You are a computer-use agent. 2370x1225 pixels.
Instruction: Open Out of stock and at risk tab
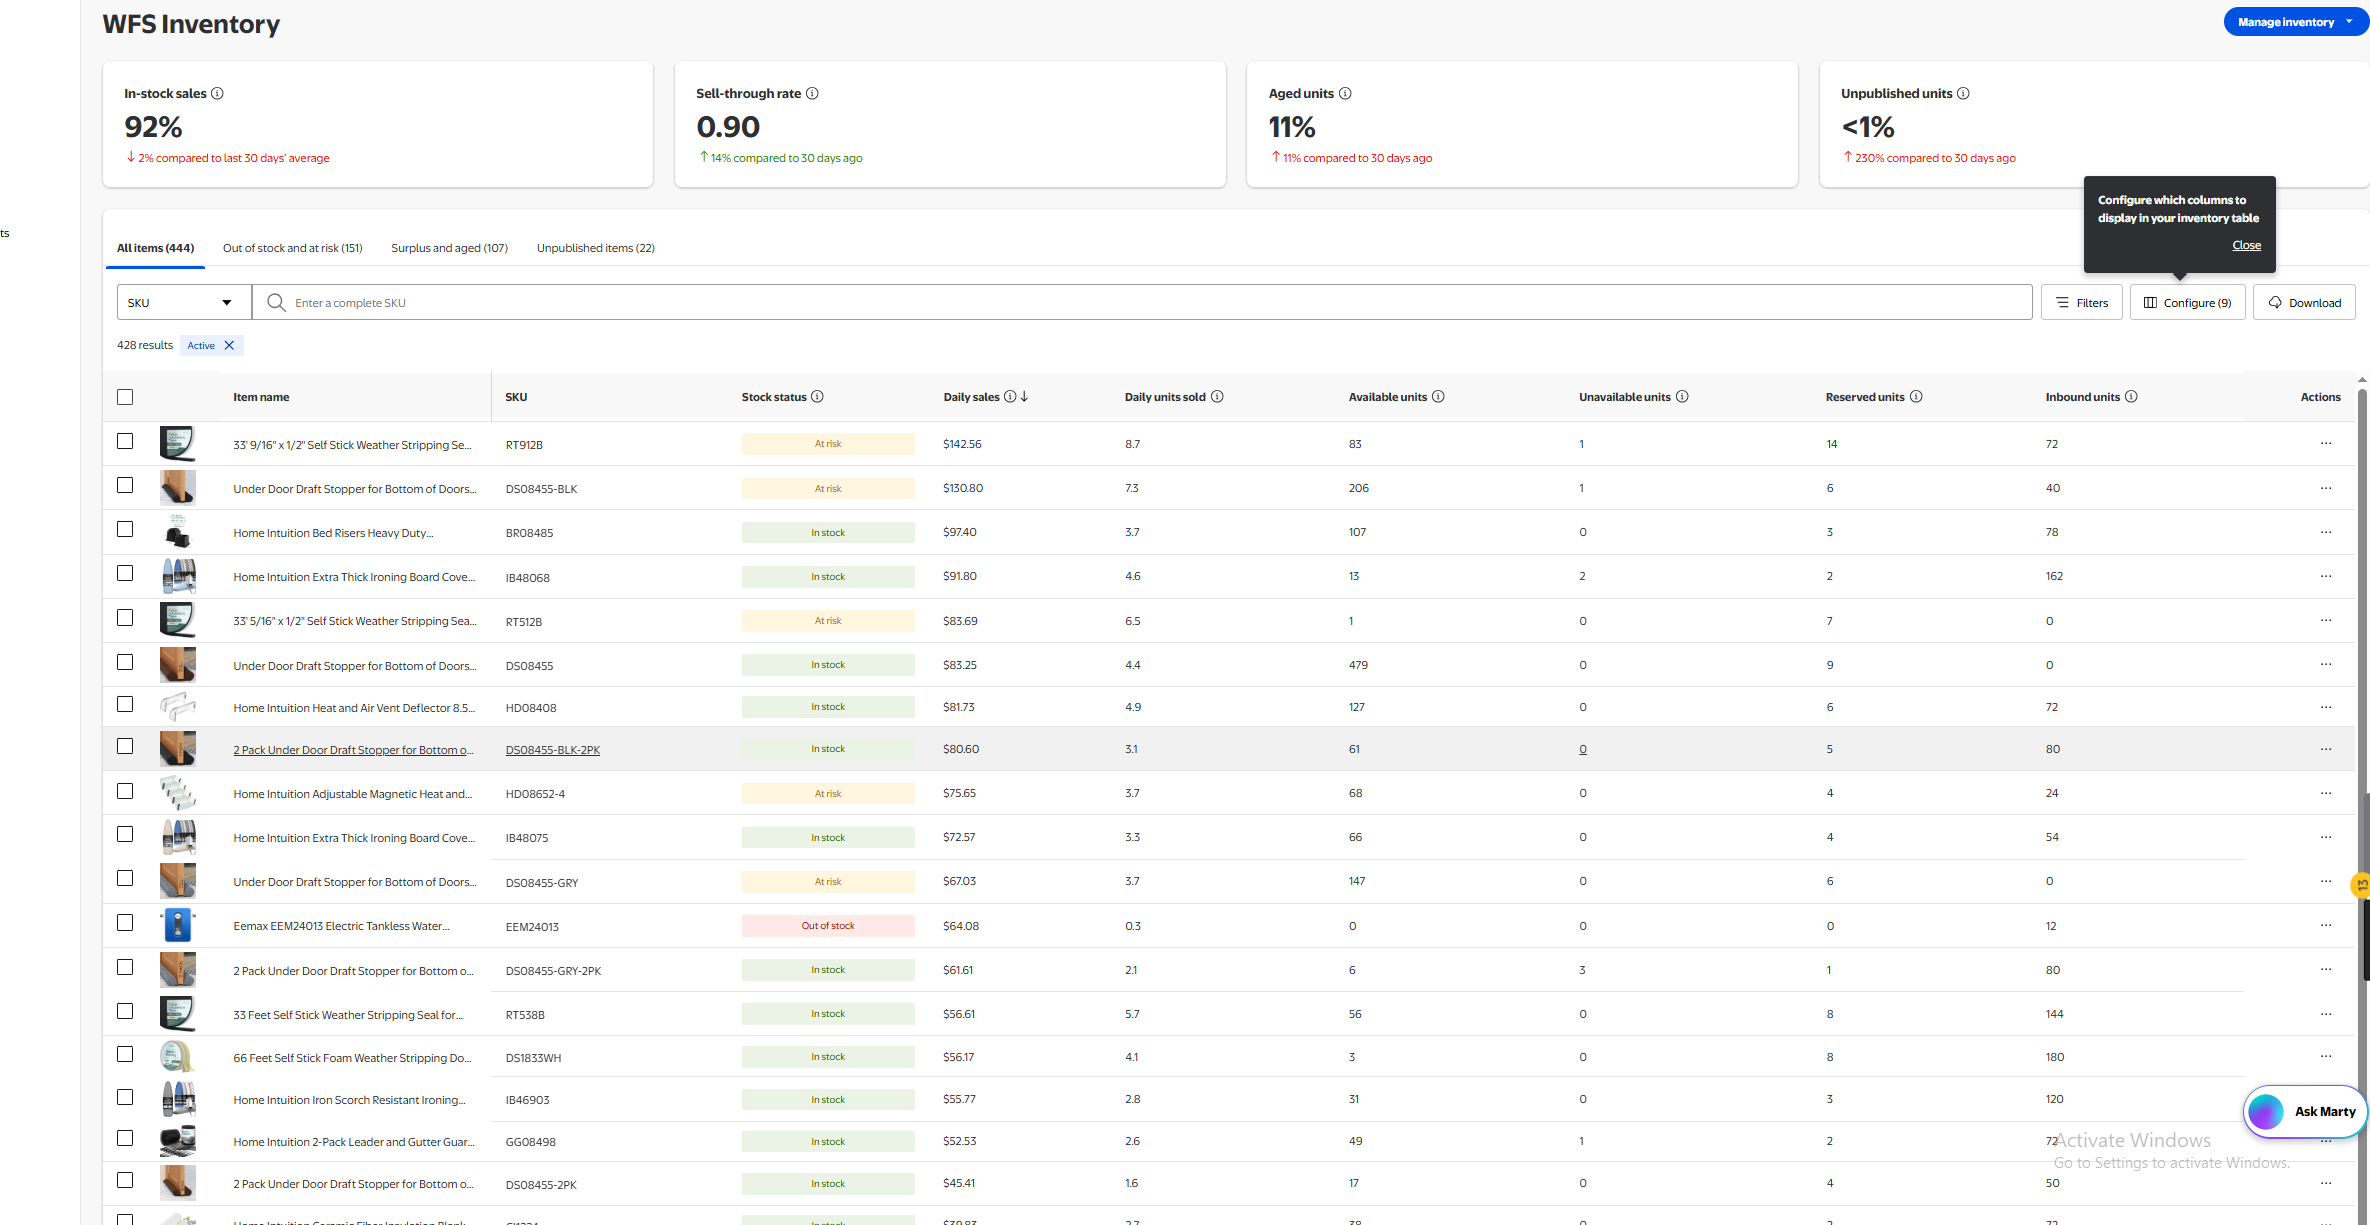coord(292,248)
